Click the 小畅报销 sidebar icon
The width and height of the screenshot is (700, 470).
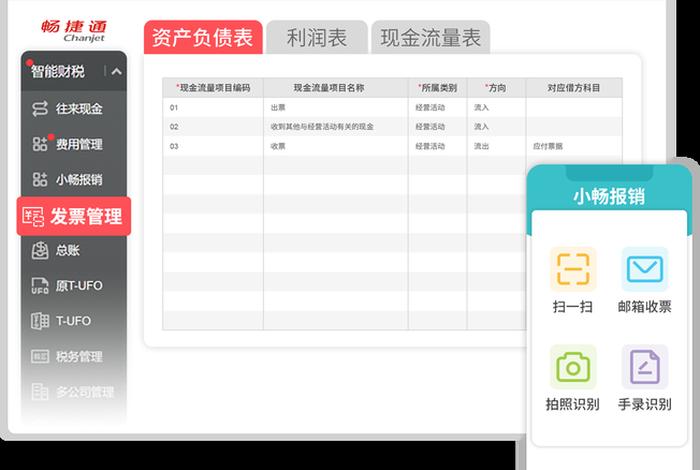point(40,179)
